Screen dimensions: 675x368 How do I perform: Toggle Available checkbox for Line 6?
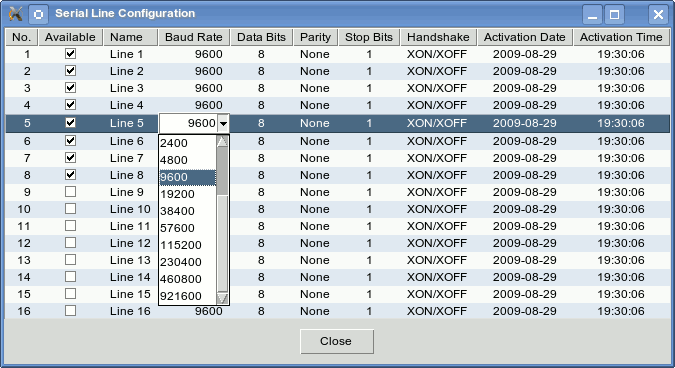pyautogui.click(x=71, y=141)
